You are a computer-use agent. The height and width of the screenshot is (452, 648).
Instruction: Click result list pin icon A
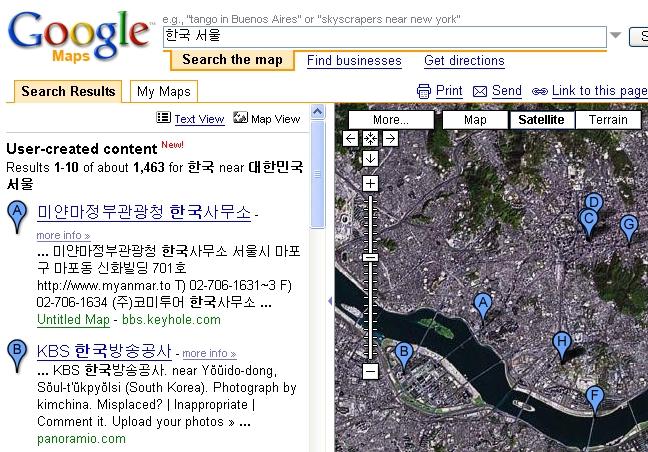click(17, 216)
